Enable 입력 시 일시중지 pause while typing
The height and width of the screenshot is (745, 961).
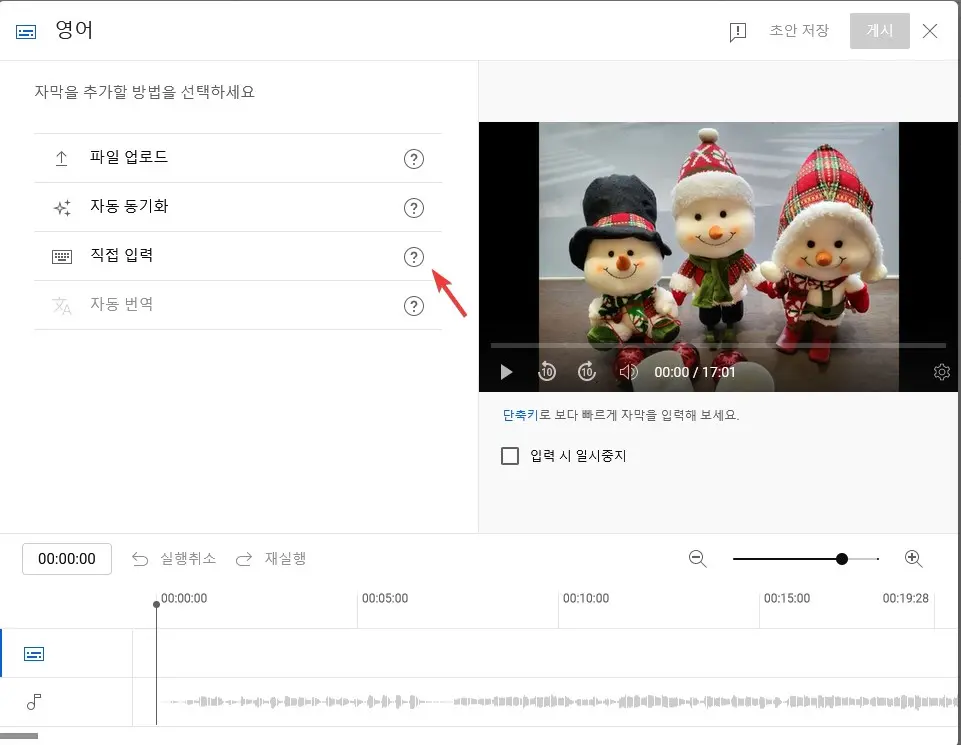(510, 456)
